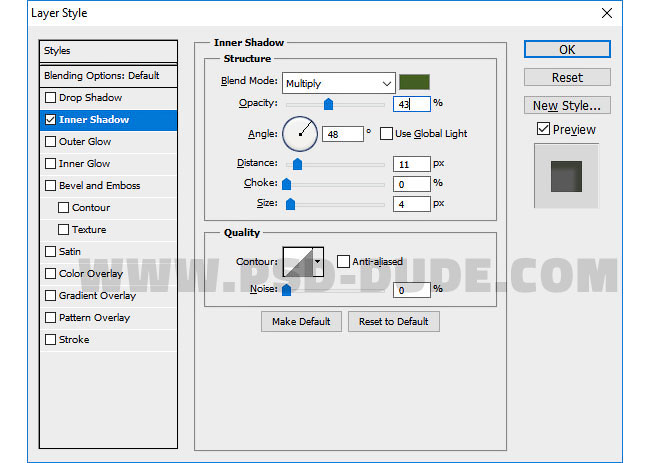Click the Noise slider handle
650x463 pixels.
point(286,290)
